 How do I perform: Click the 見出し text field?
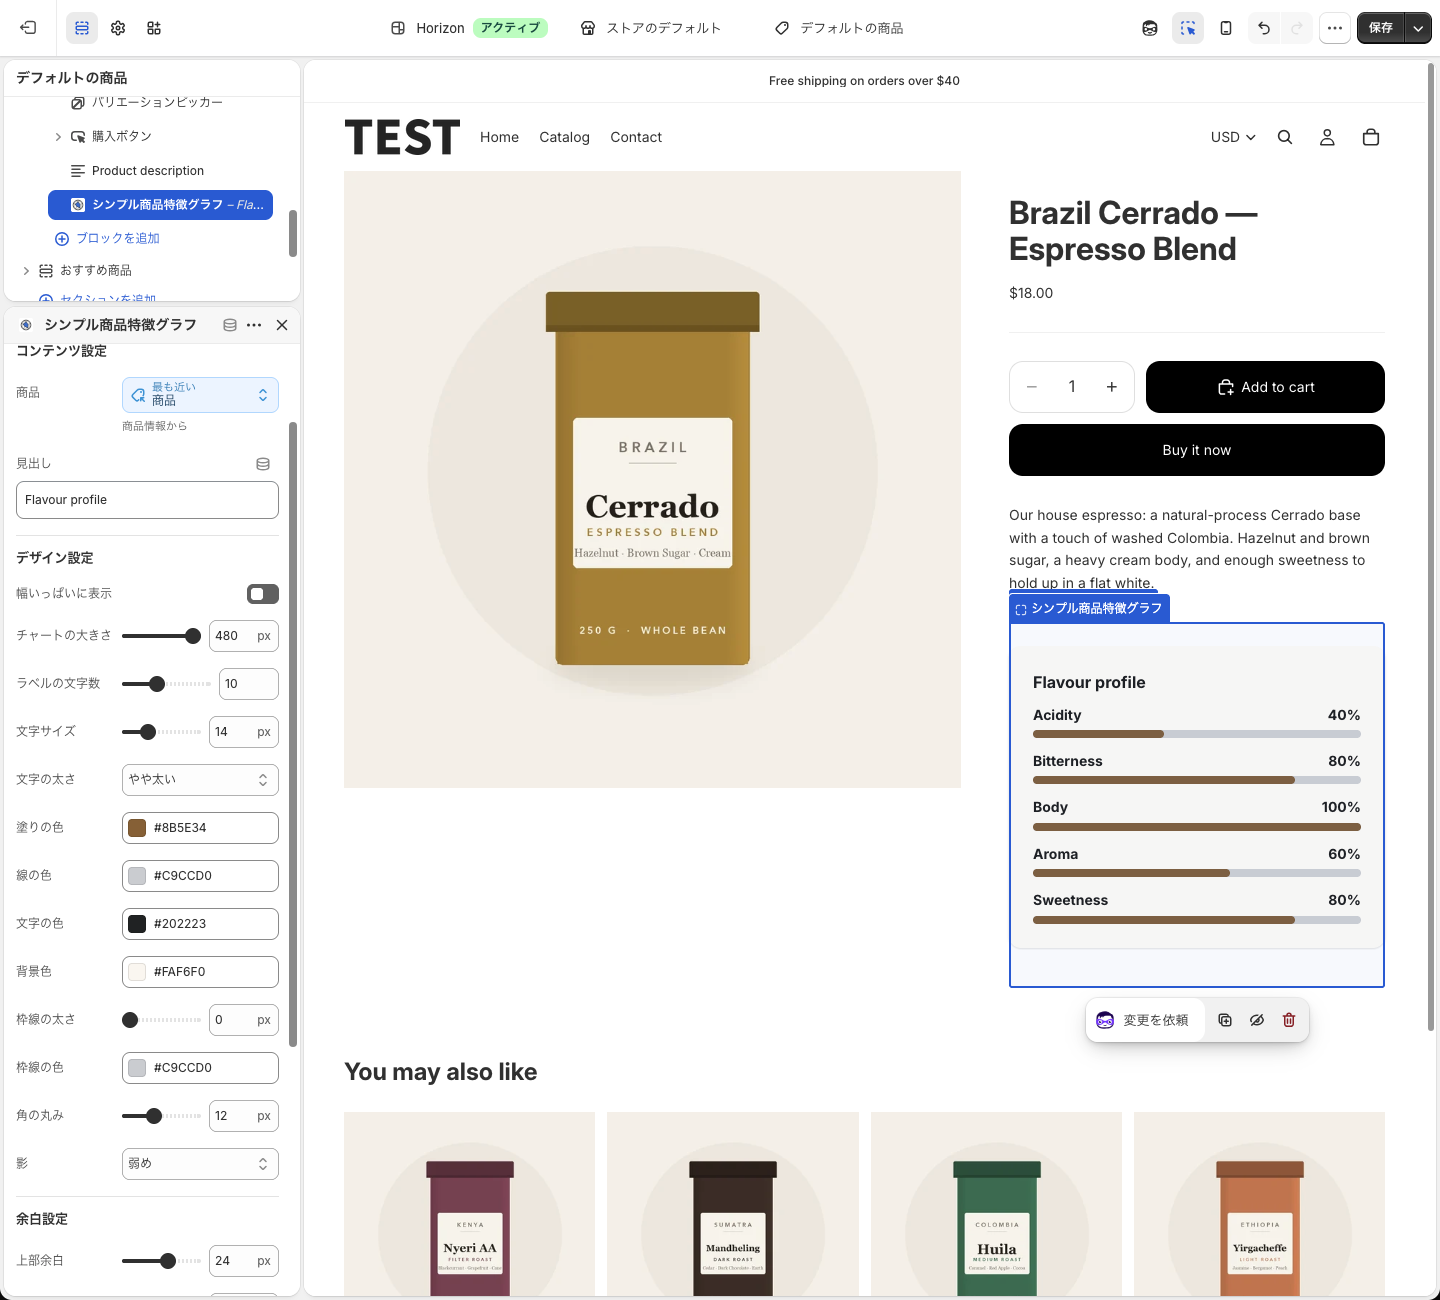(x=147, y=500)
